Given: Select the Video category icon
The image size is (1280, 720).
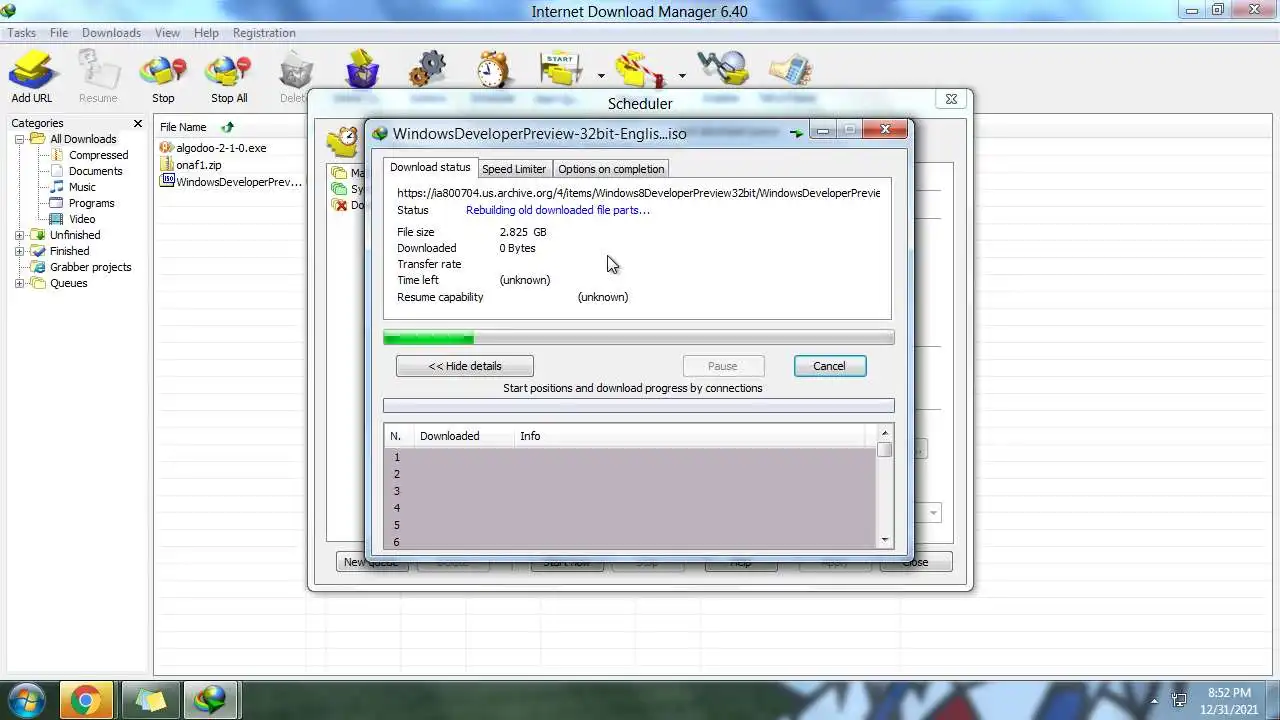Looking at the screenshot, I should tap(57, 219).
